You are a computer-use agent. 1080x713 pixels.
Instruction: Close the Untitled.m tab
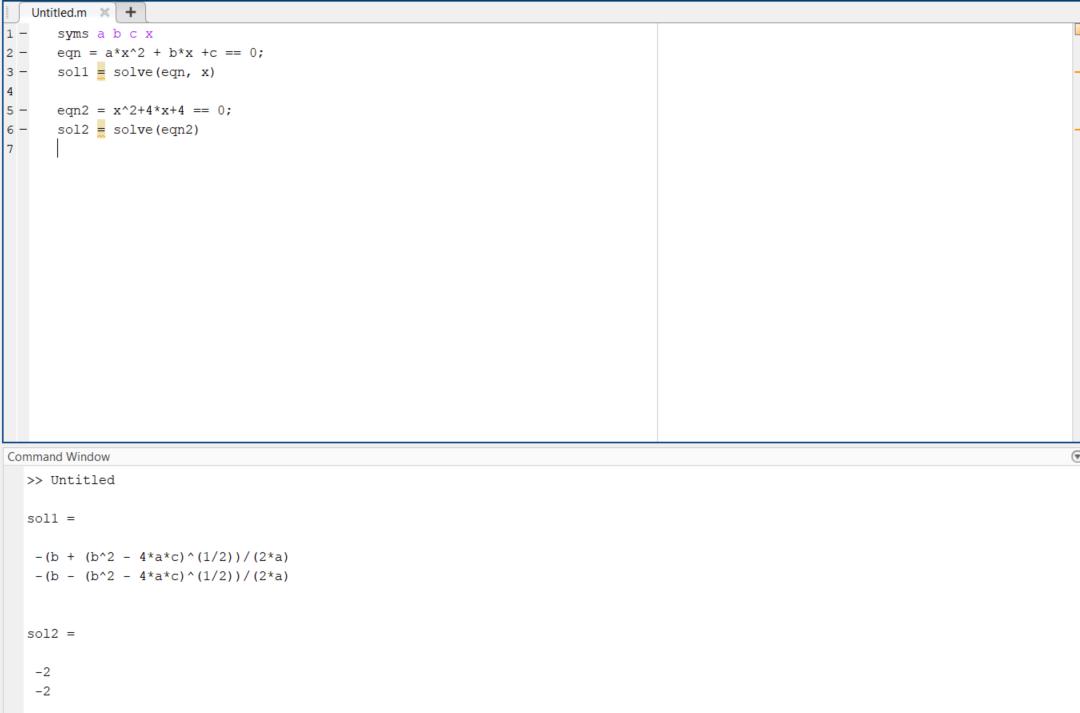tap(105, 12)
